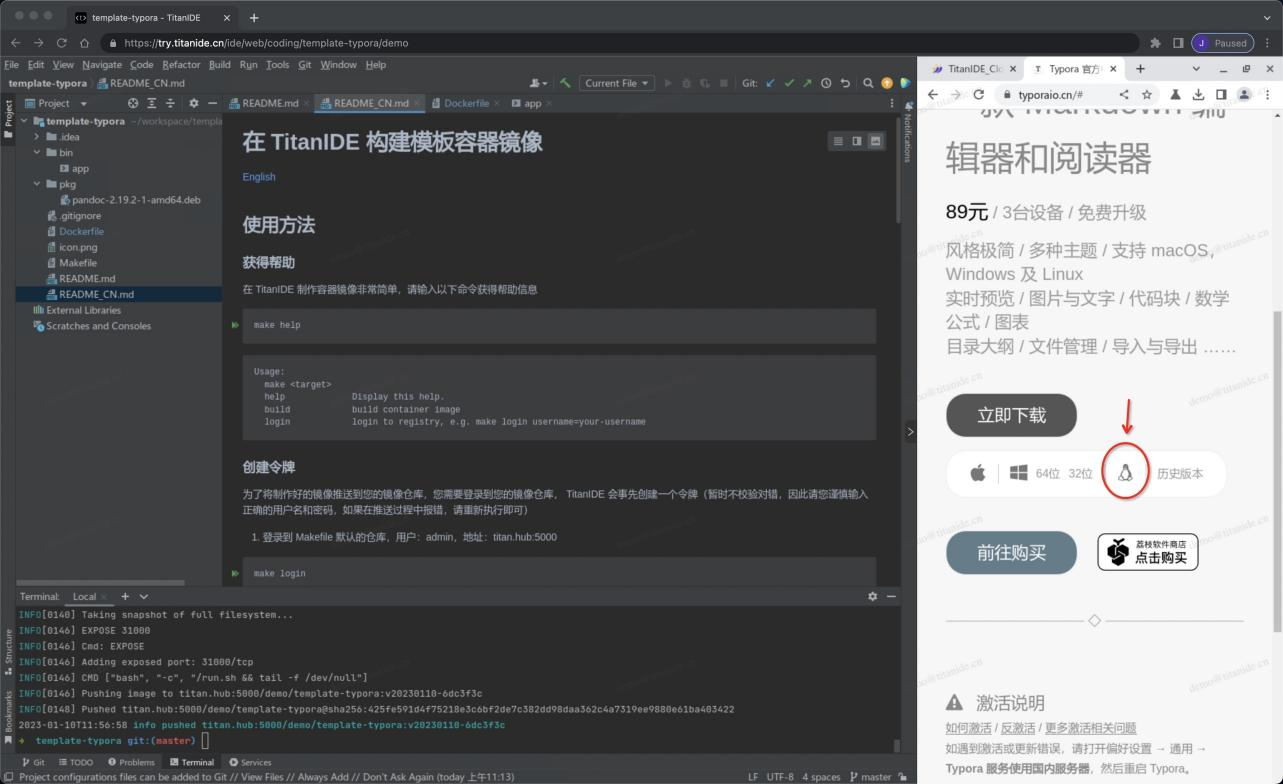Viewport: 1283px width, 784px height.
Task: Click Search Everywhere magnifier icon
Action: 868,83
